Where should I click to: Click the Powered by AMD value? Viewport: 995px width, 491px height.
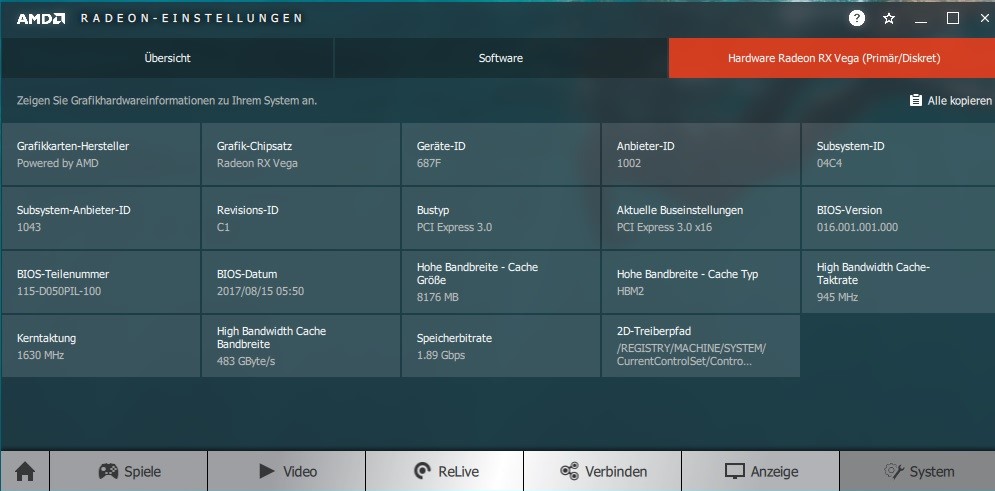(58, 163)
